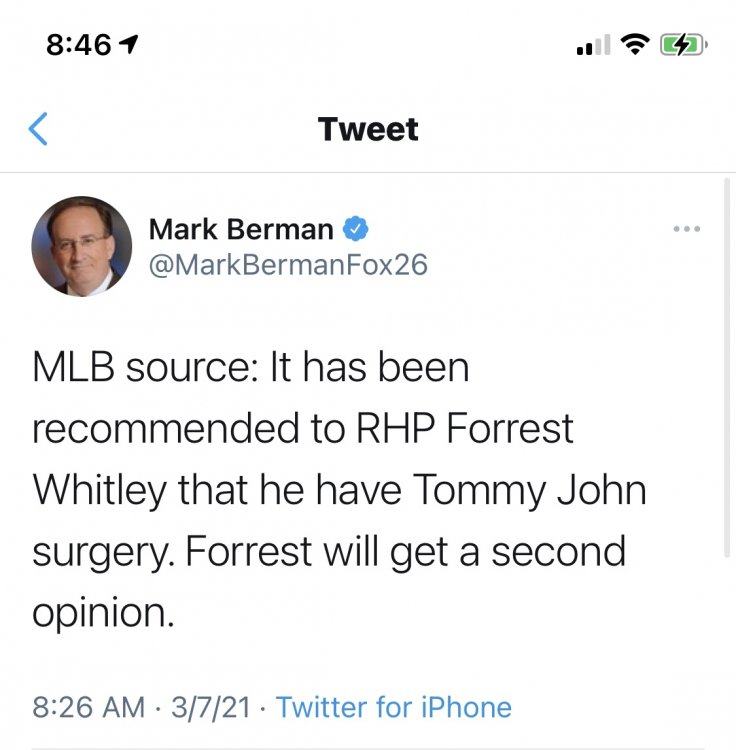Tap the 8:26 AM timestamp
Viewport: 736px width, 750px height.
88,707
